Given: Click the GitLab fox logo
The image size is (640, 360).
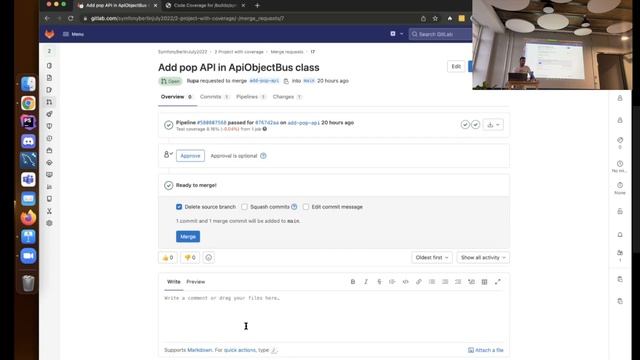Looking at the screenshot, I should click(50, 34).
